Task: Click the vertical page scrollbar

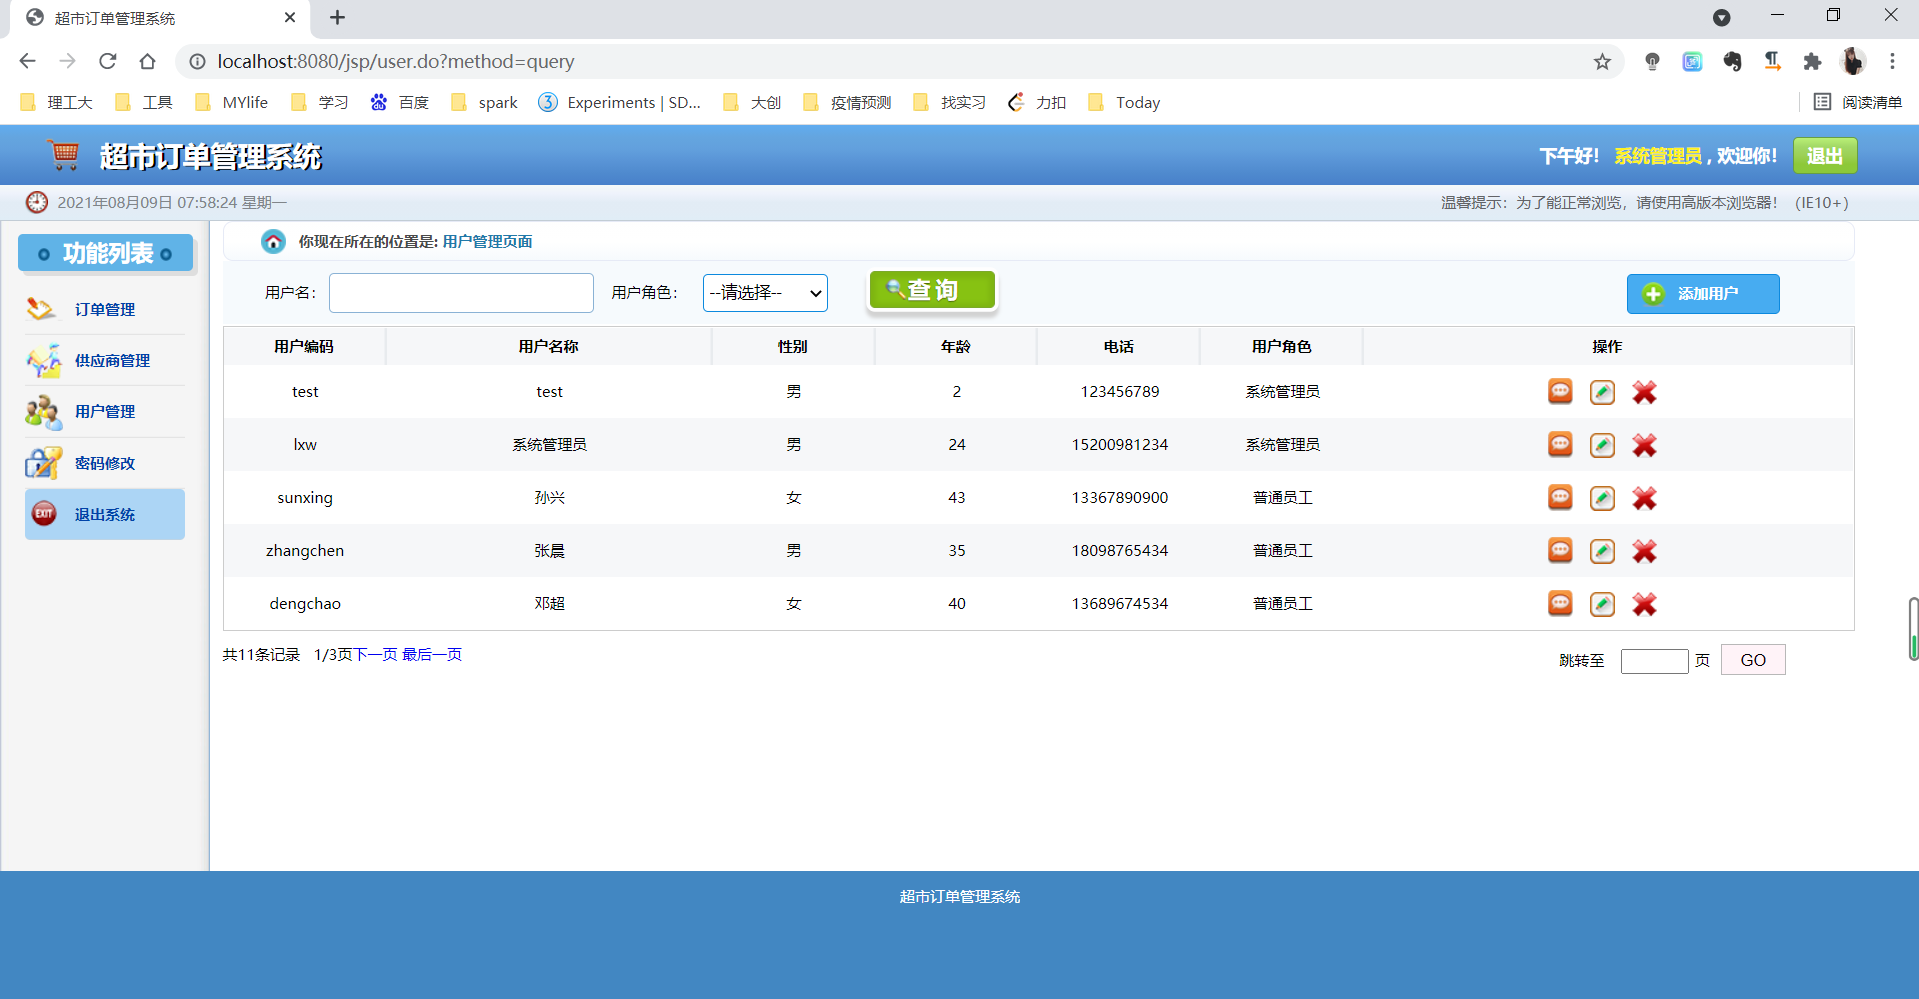Action: (1913, 629)
